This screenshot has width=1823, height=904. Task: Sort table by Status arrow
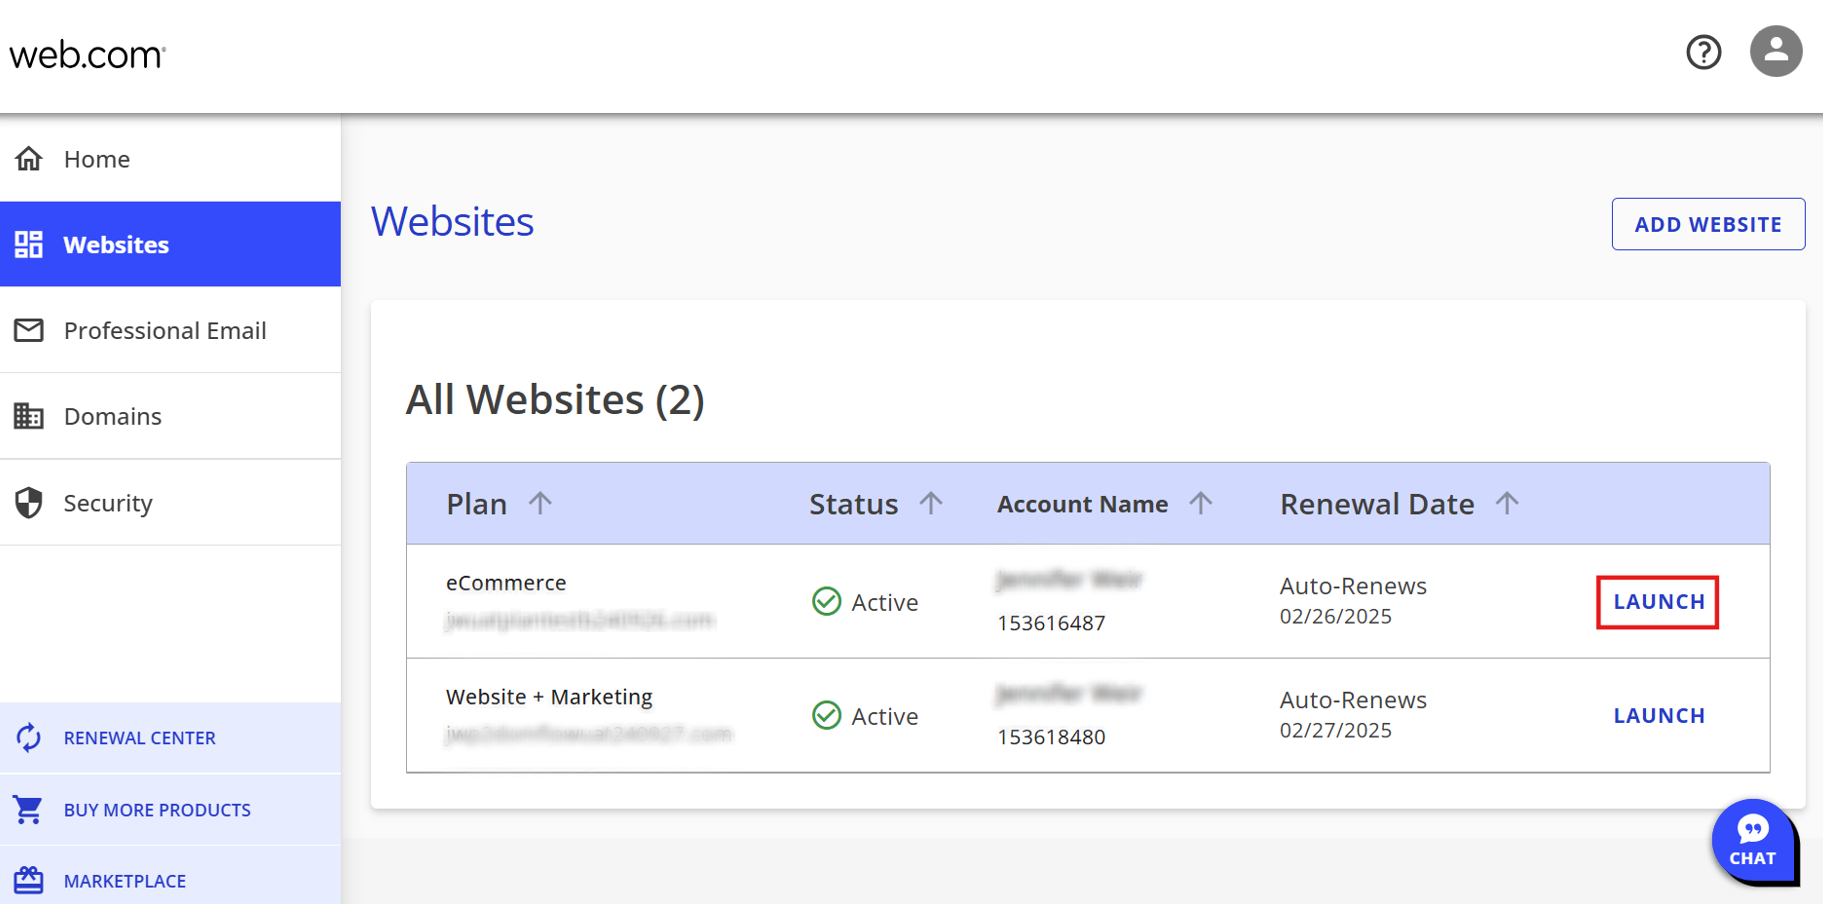tap(931, 503)
